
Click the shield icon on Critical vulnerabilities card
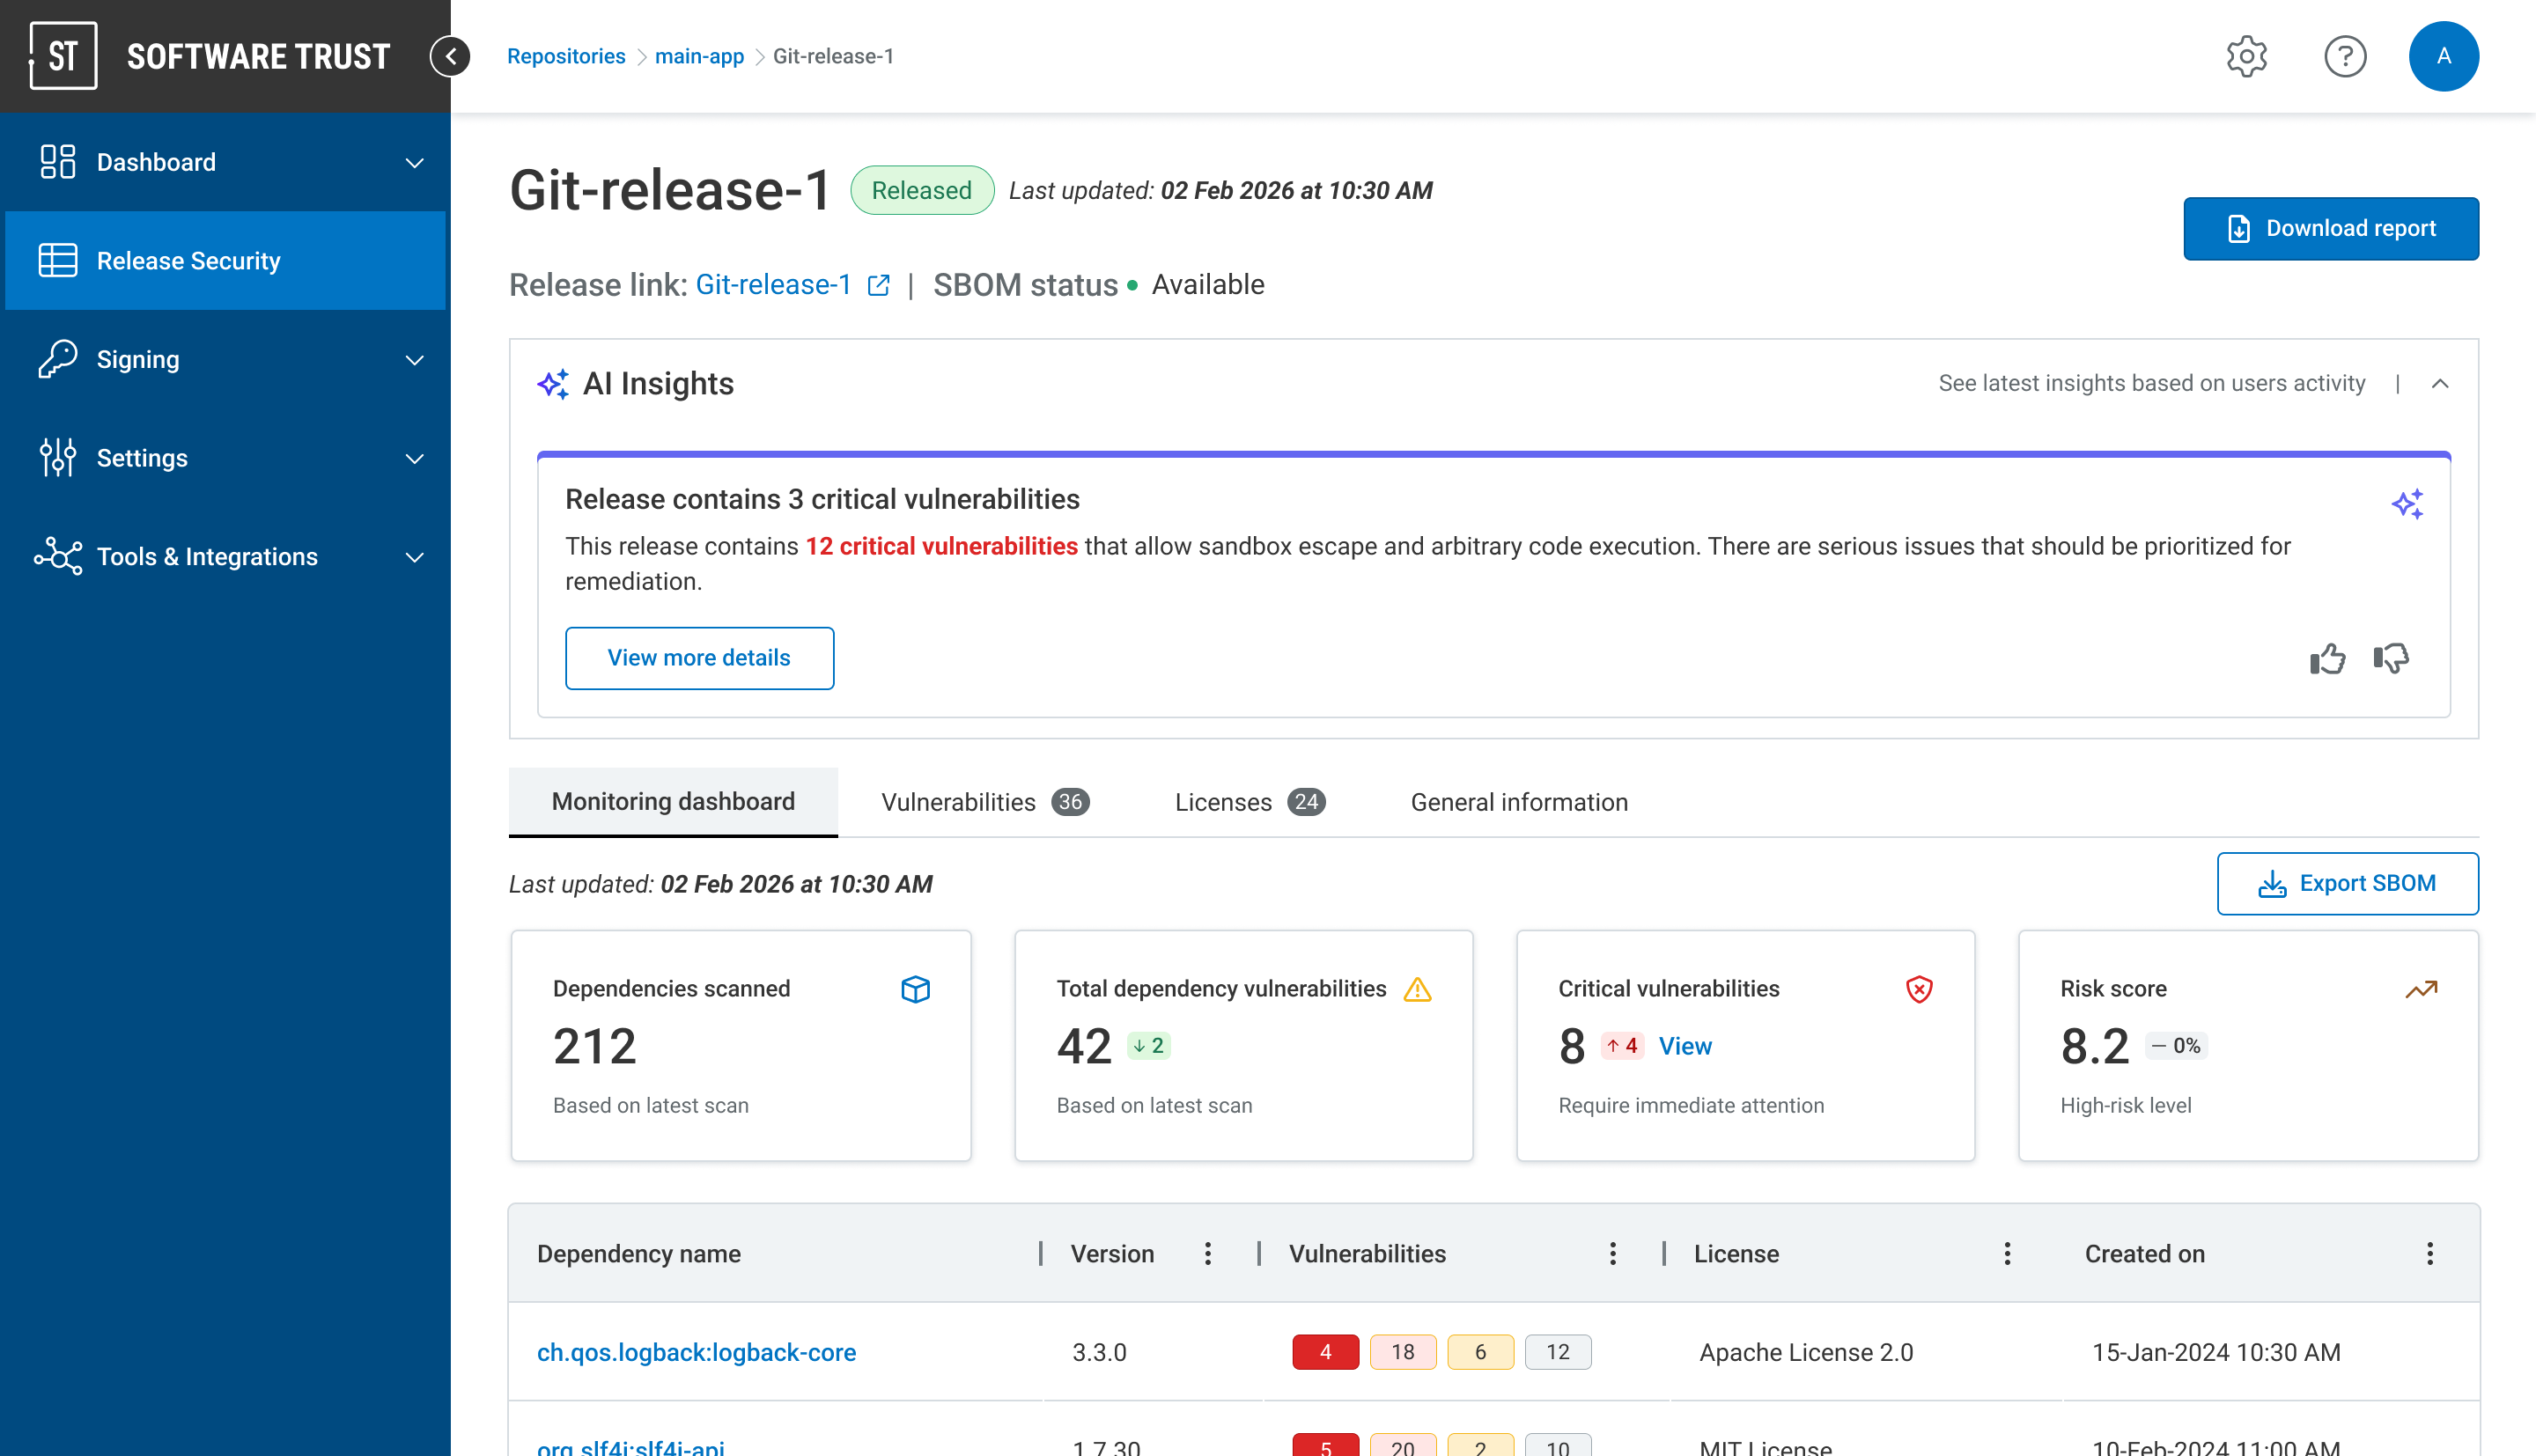[1919, 989]
